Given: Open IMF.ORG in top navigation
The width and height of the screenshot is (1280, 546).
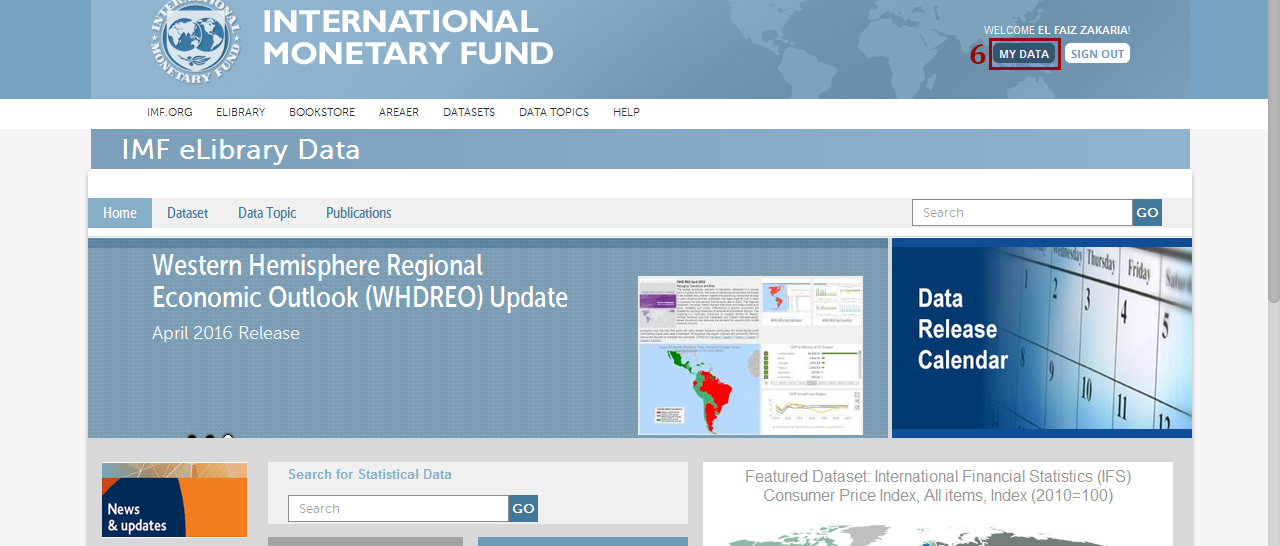Looking at the screenshot, I should coord(170,112).
